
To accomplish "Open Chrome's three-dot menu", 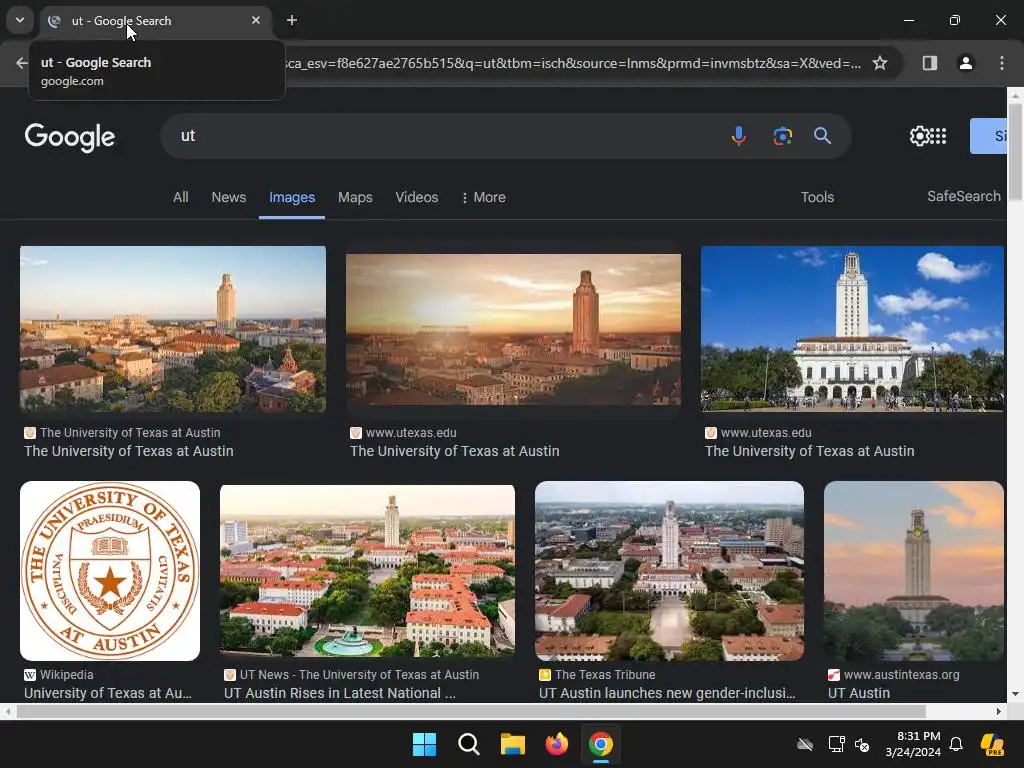I will point(1002,63).
